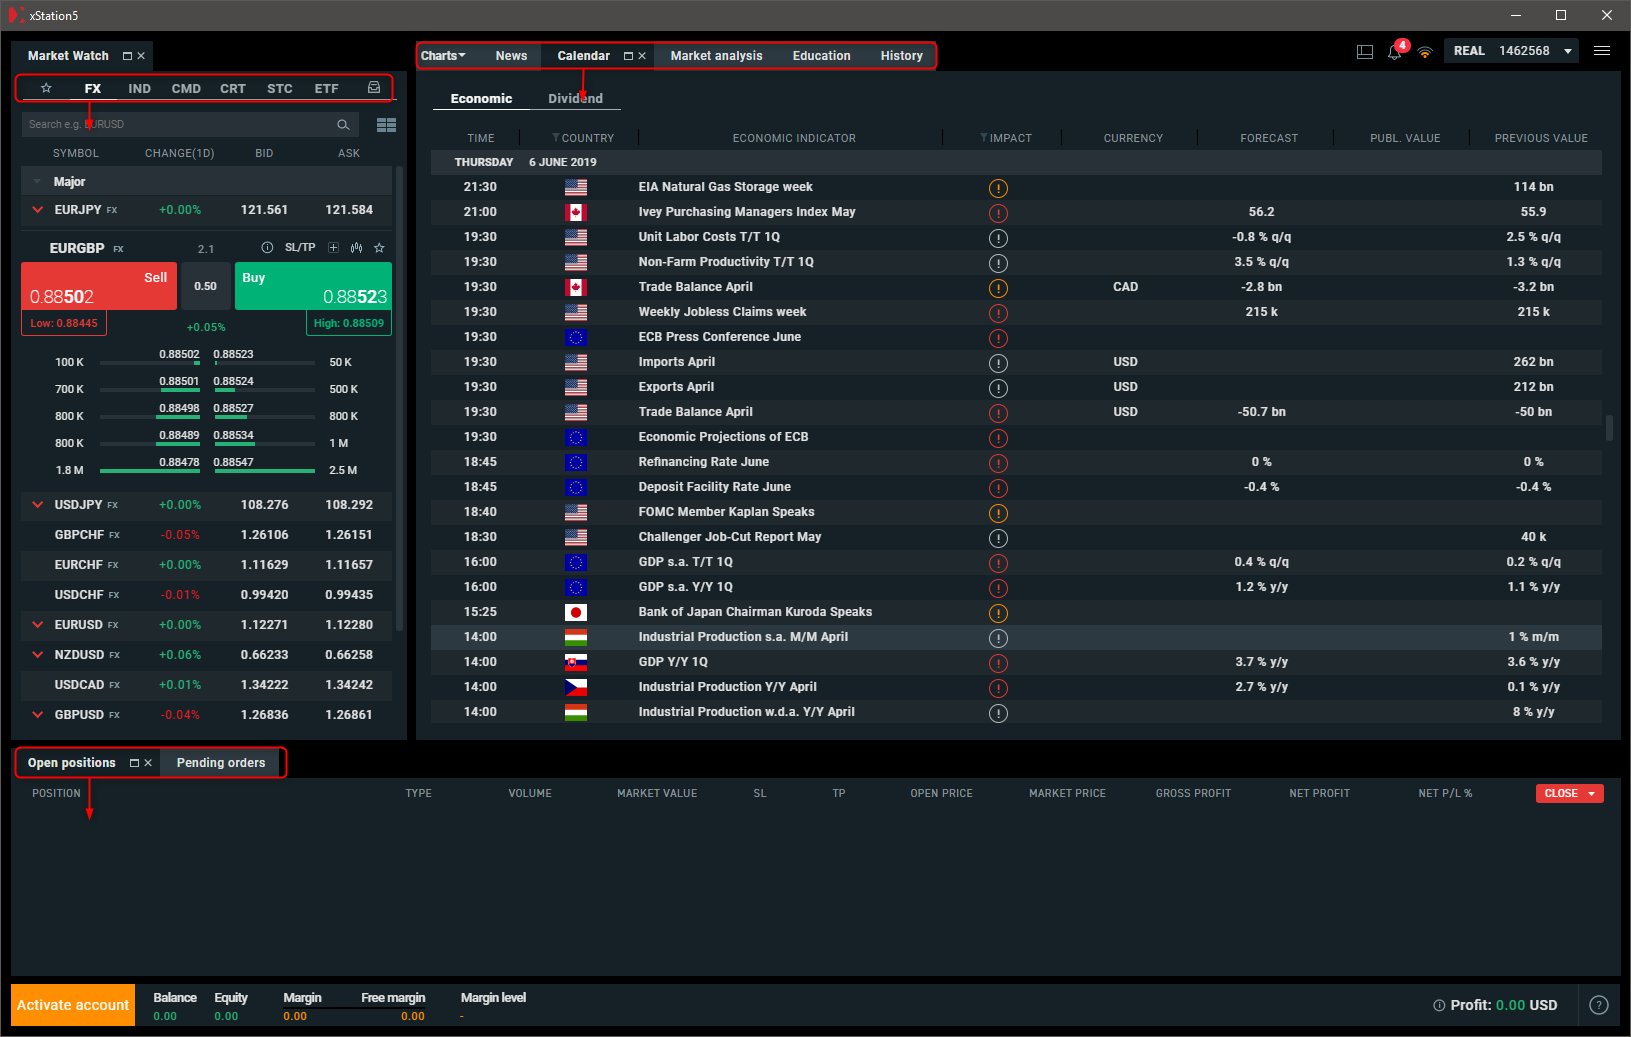This screenshot has height=1037, width=1631.
Task: Open the Favorites star tab in Market Watch
Action: [x=46, y=88]
